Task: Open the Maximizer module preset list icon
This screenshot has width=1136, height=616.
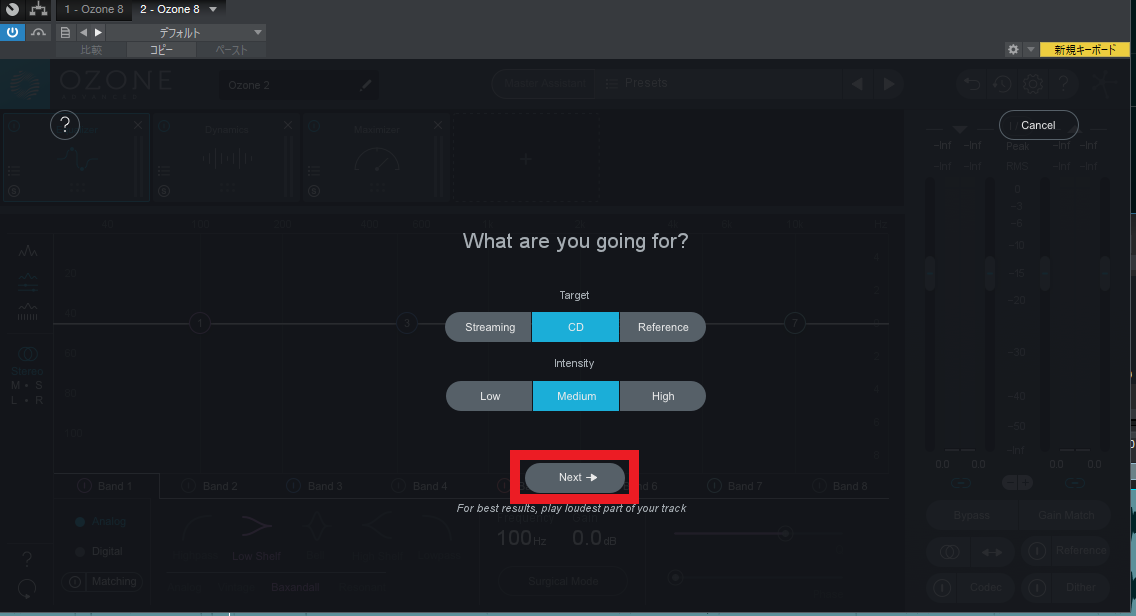Action: [x=314, y=171]
